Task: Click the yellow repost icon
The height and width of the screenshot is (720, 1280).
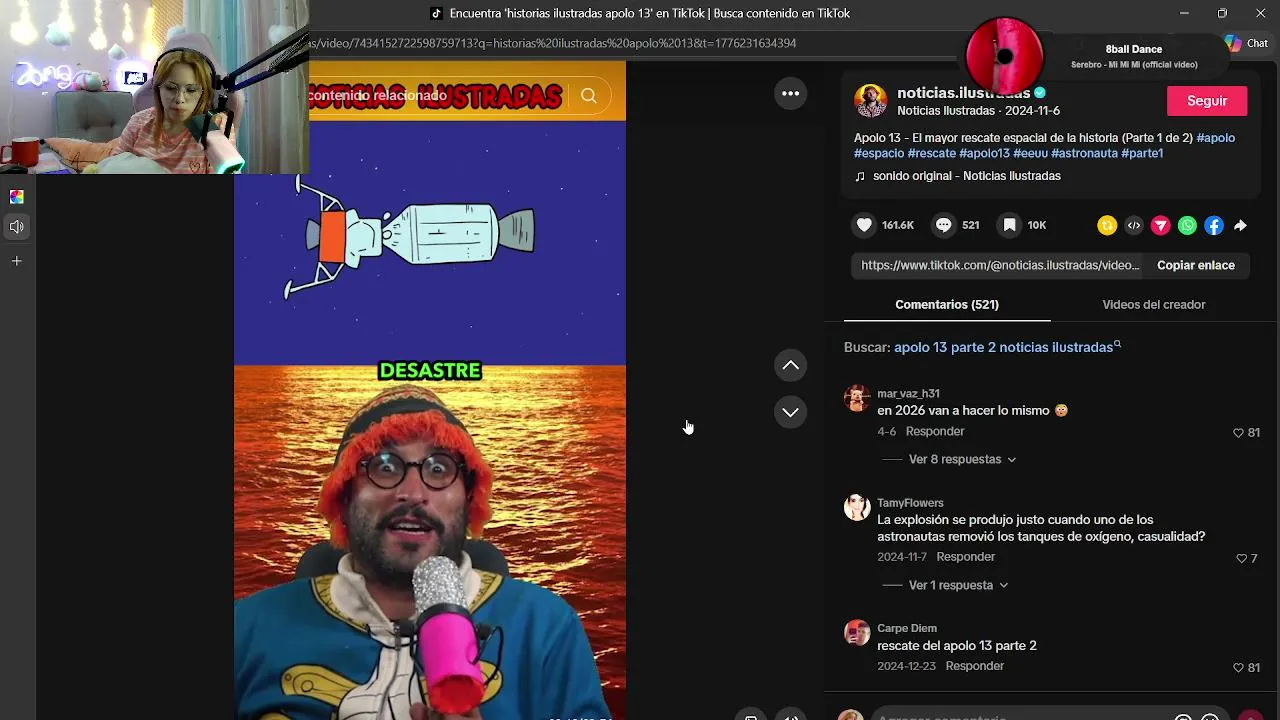Action: [1106, 226]
